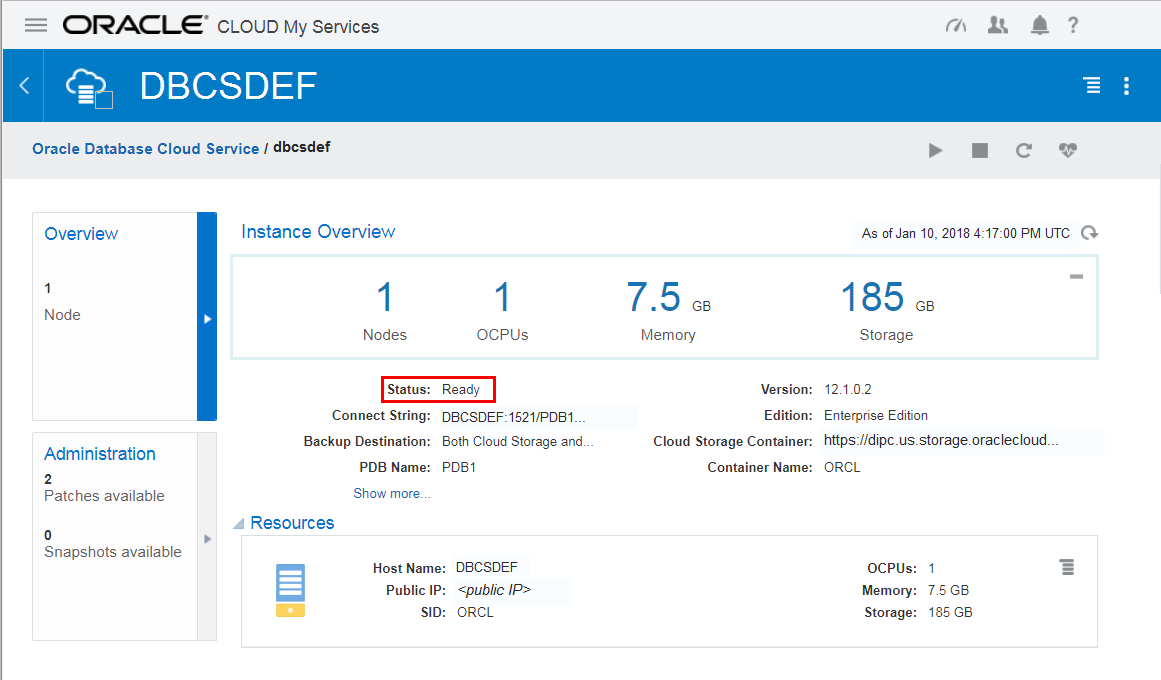This screenshot has height=680, width=1161.
Task: Click the ORACLE logo
Action: pyautogui.click(x=135, y=24)
